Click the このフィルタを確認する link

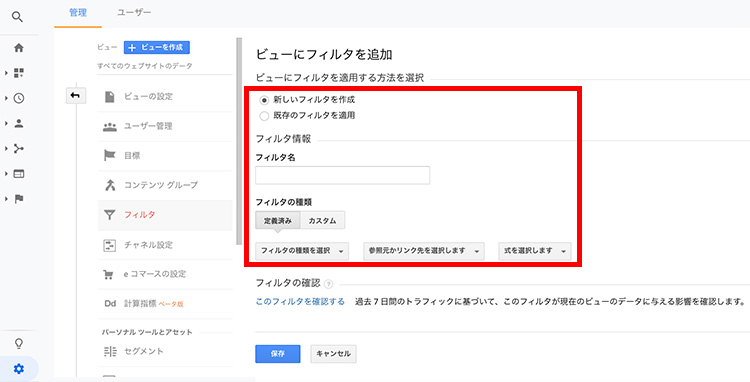coord(300,302)
